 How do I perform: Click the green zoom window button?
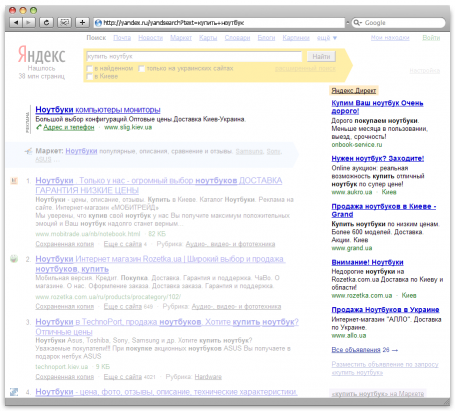(33, 10)
